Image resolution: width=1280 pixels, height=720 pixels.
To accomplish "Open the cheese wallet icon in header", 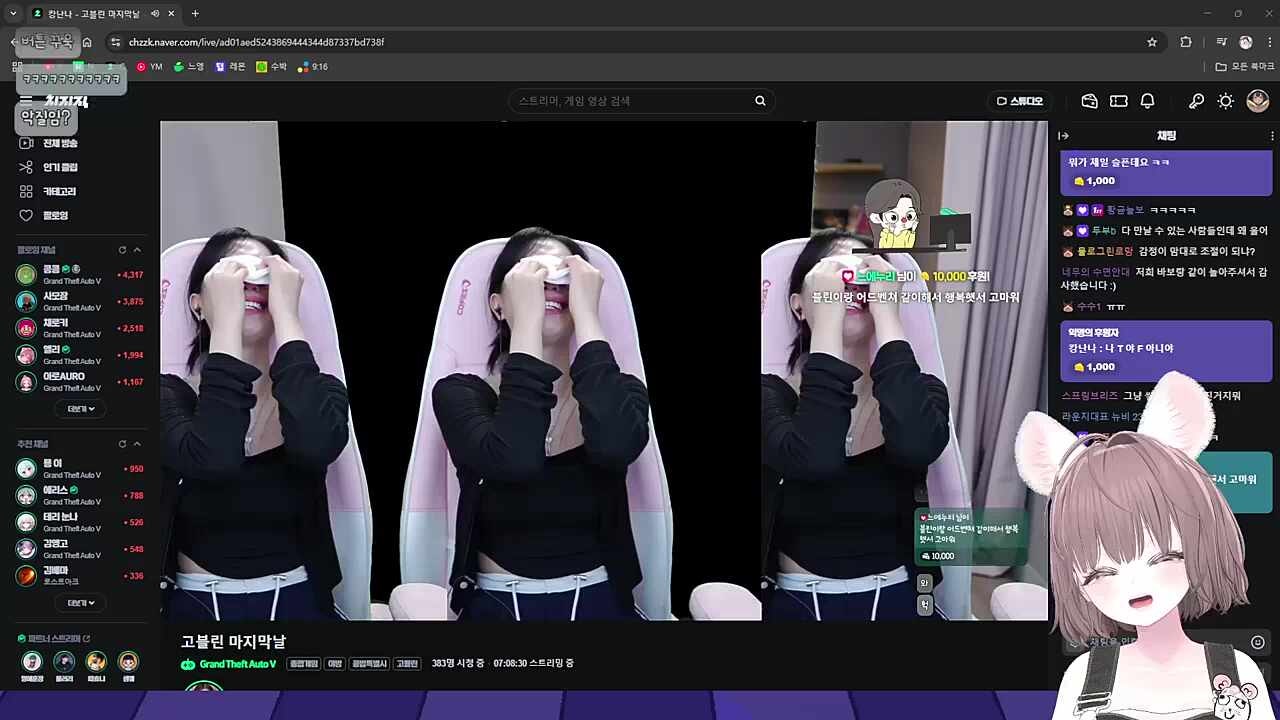I will point(1090,101).
